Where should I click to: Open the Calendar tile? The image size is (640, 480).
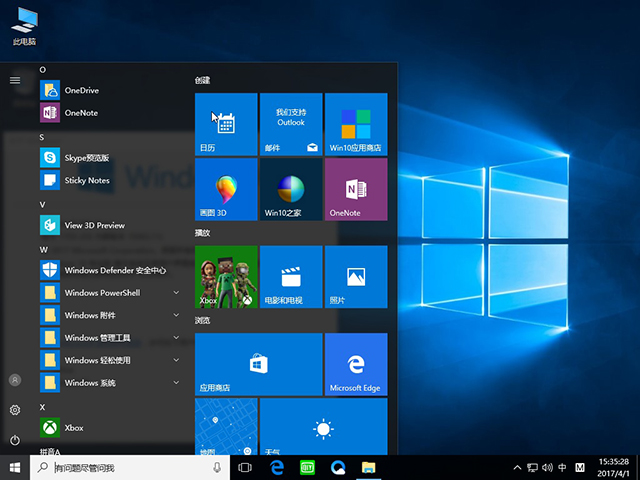[x=226, y=124]
